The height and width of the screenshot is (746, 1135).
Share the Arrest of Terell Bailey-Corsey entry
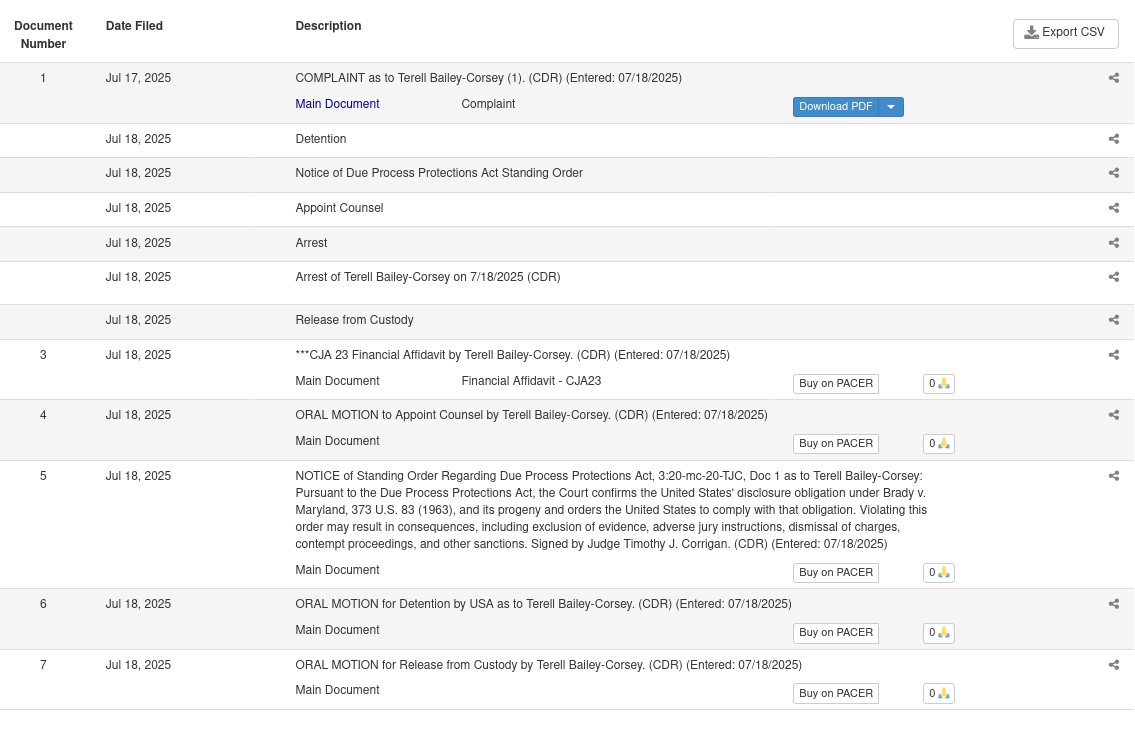coord(1113,277)
